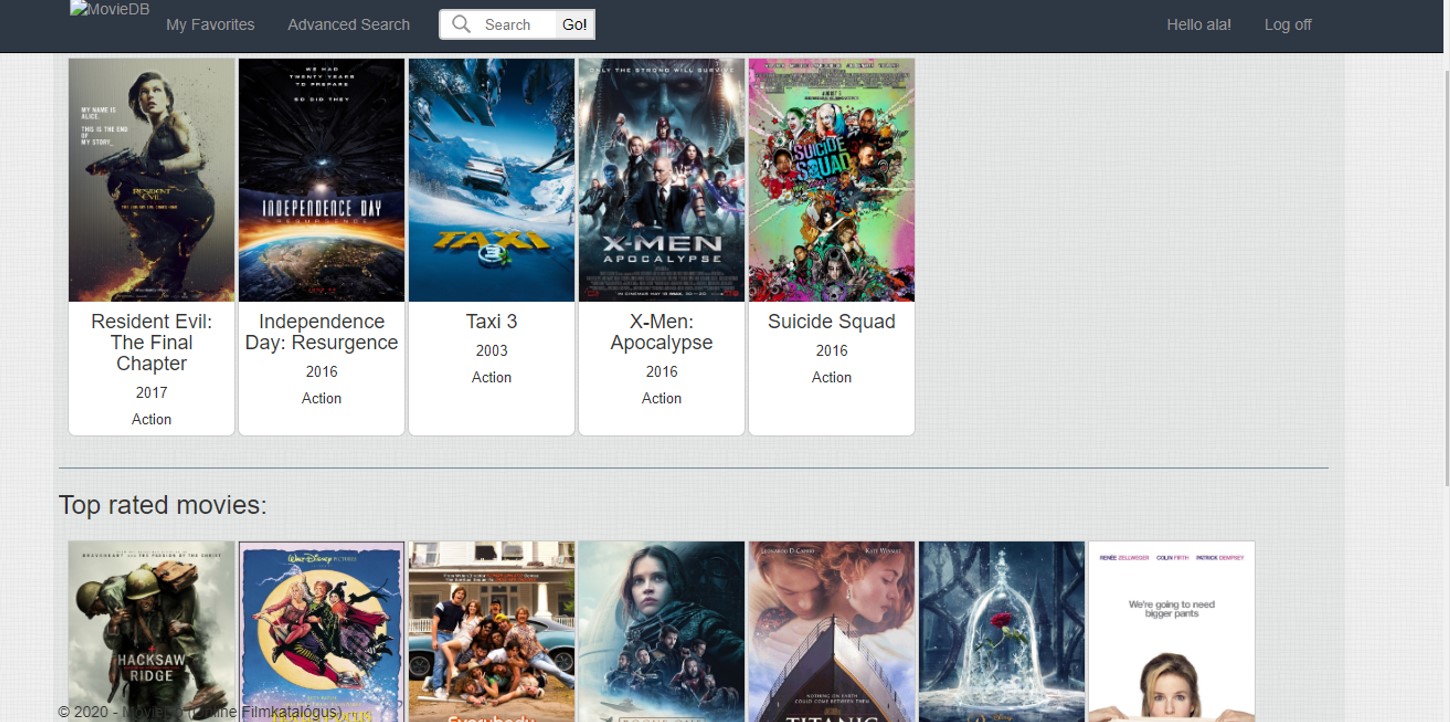This screenshot has height=722, width=1450.
Task: Click title text Resident Evil: The Final Chapter
Action: click(152, 343)
